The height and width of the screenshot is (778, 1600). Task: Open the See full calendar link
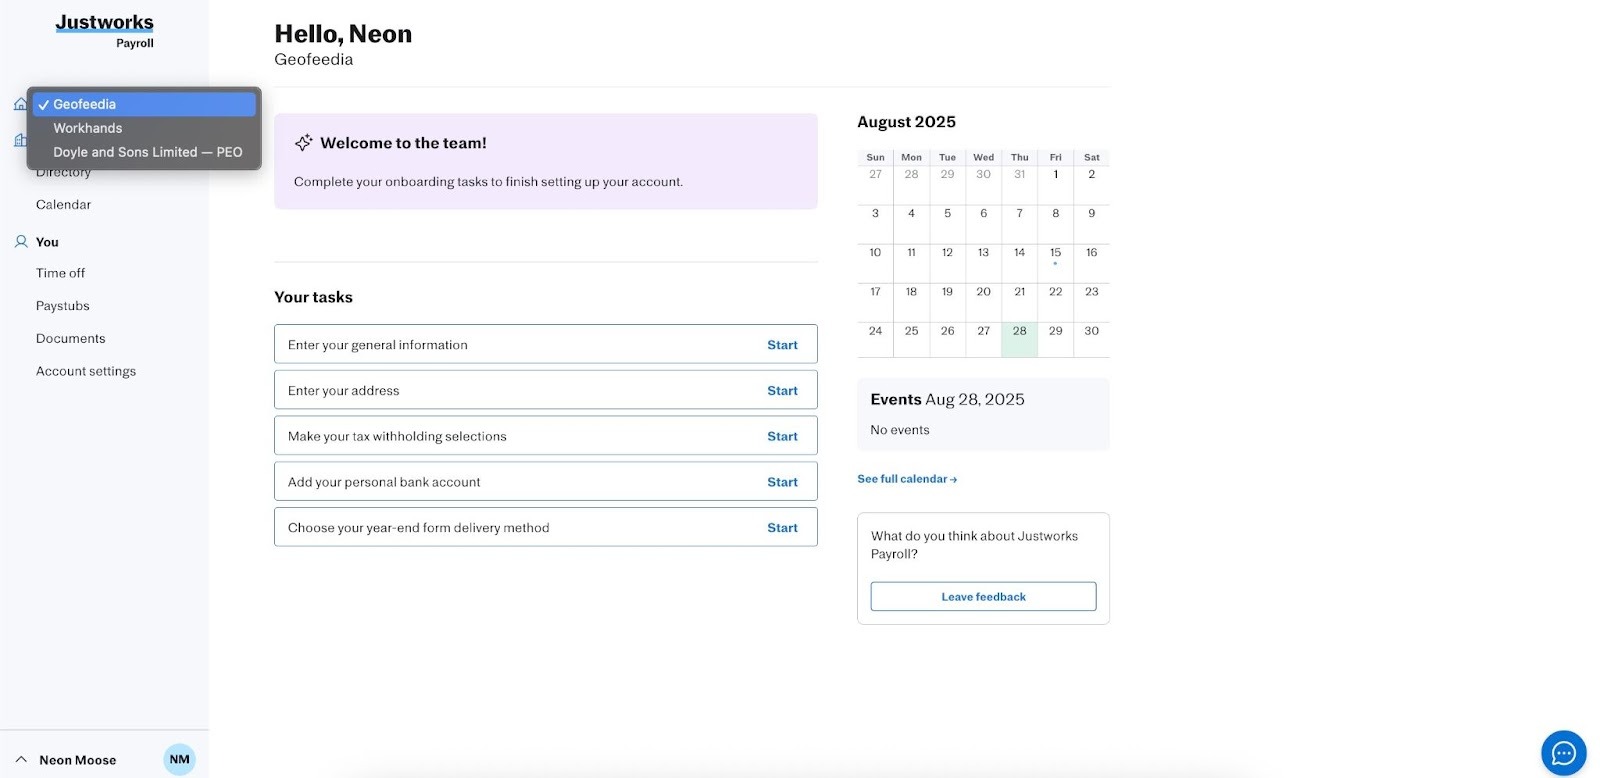[907, 479]
